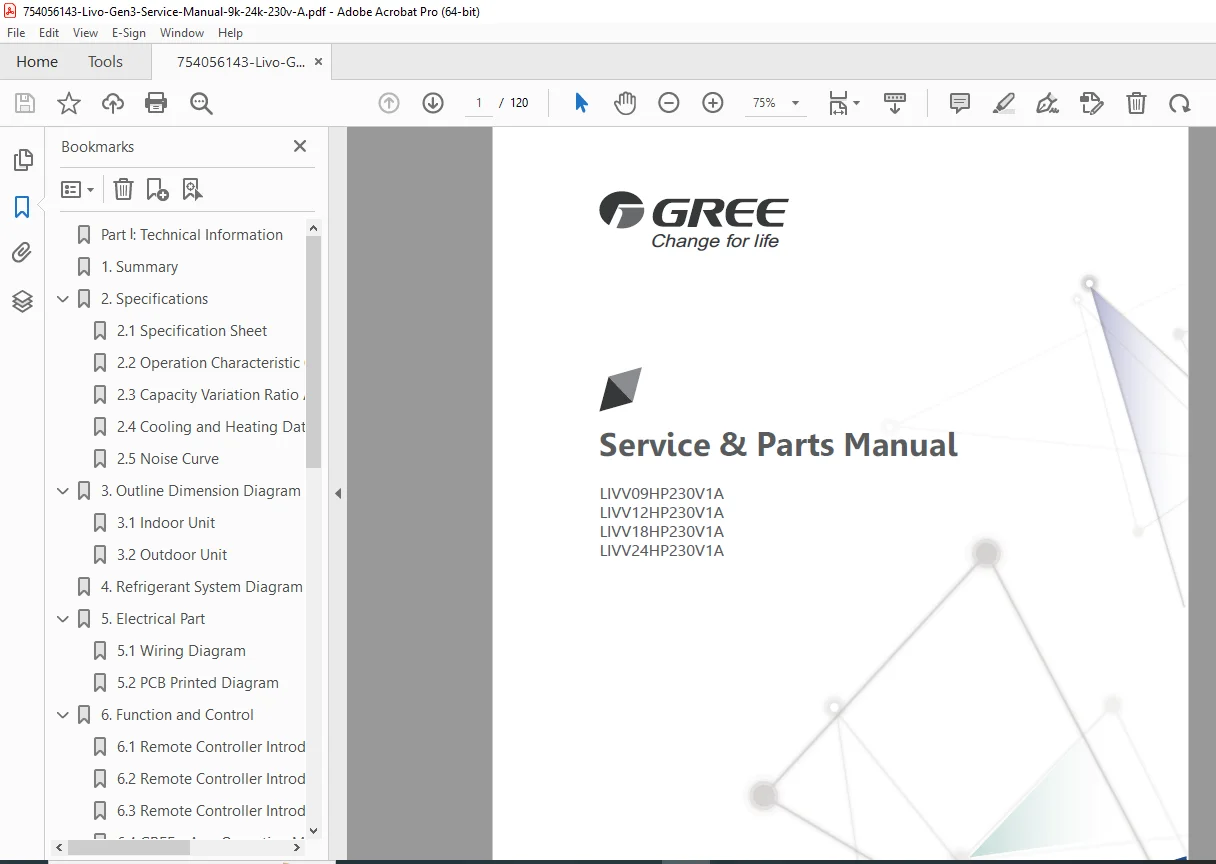Go to previous page arrow
1216x864 pixels.
389,103
